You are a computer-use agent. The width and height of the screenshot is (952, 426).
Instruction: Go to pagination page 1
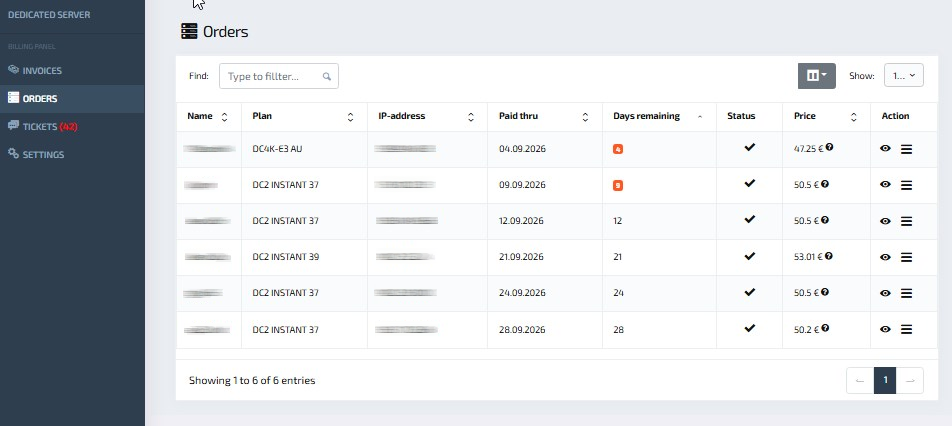click(885, 380)
